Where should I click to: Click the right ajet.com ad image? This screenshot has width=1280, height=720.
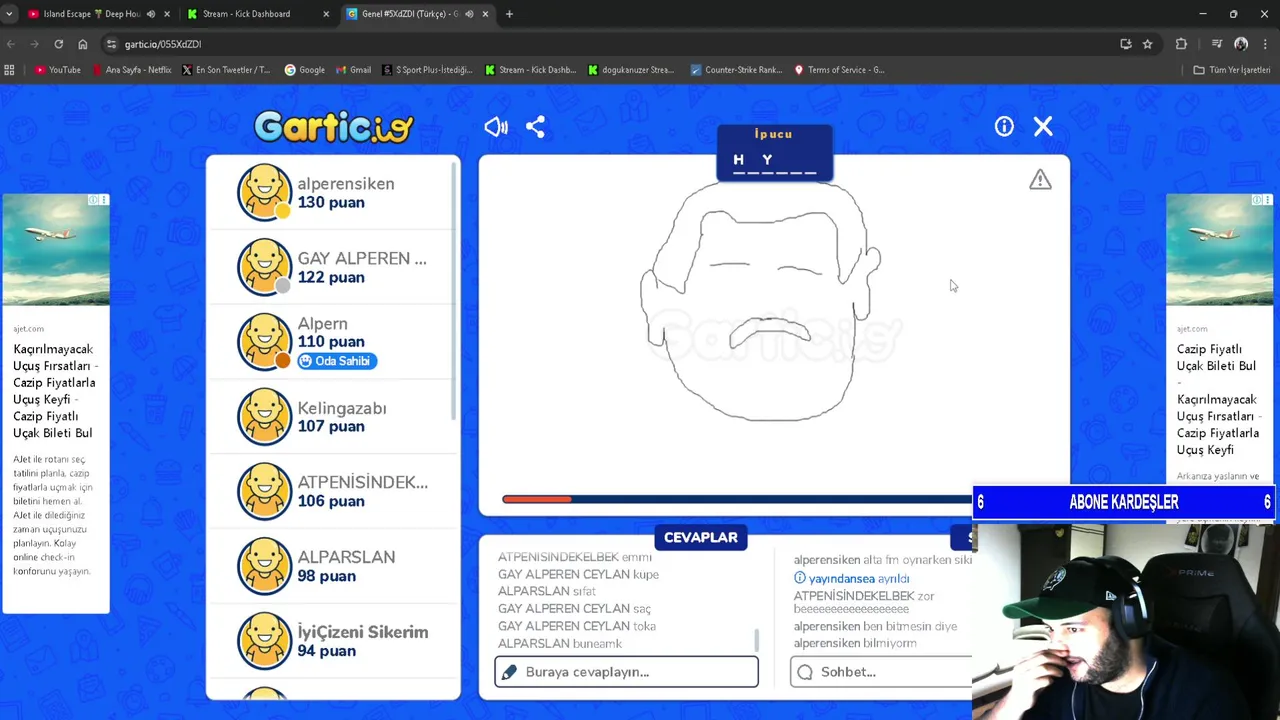coord(1219,250)
